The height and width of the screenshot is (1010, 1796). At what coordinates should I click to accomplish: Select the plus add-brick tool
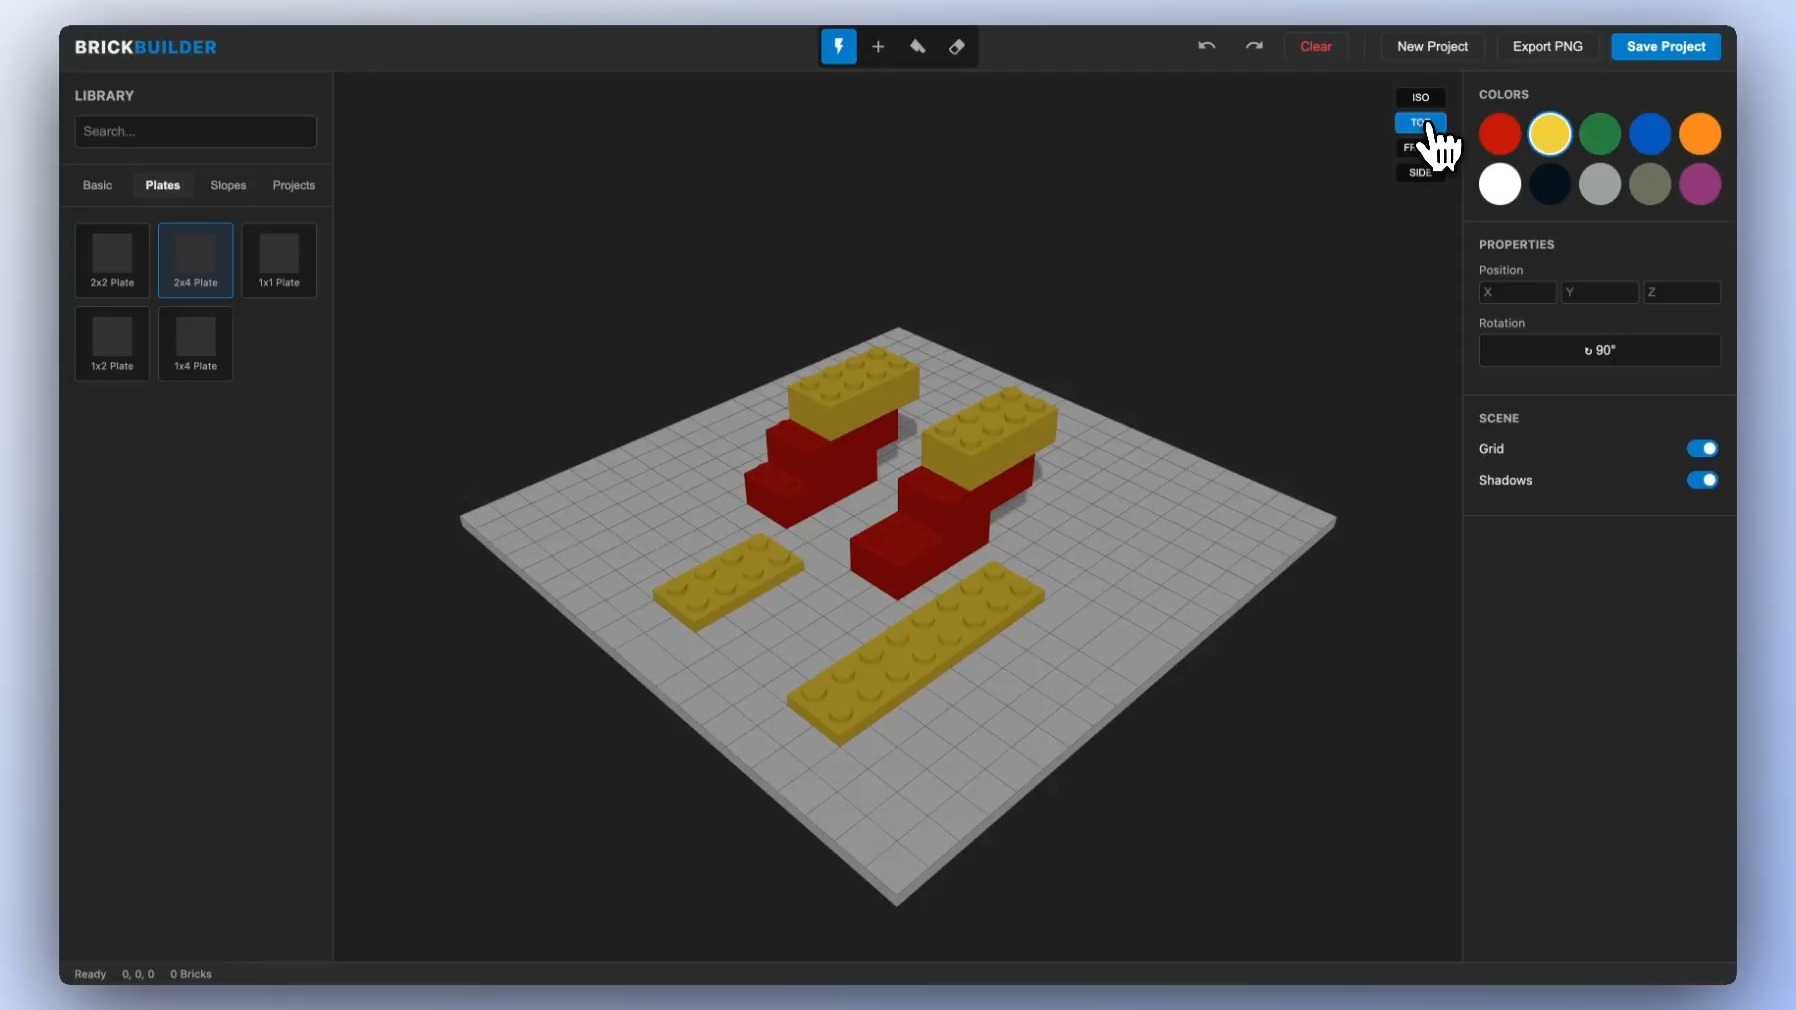pyautogui.click(x=878, y=47)
